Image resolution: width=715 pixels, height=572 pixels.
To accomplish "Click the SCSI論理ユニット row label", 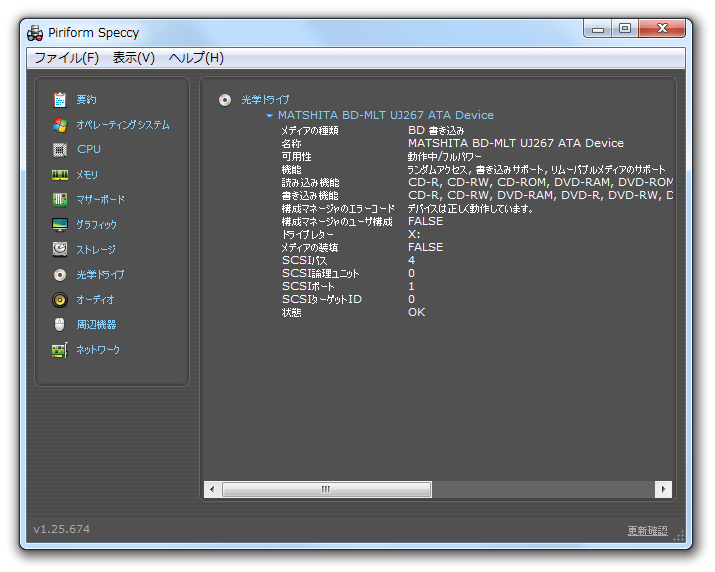I will coord(321,274).
